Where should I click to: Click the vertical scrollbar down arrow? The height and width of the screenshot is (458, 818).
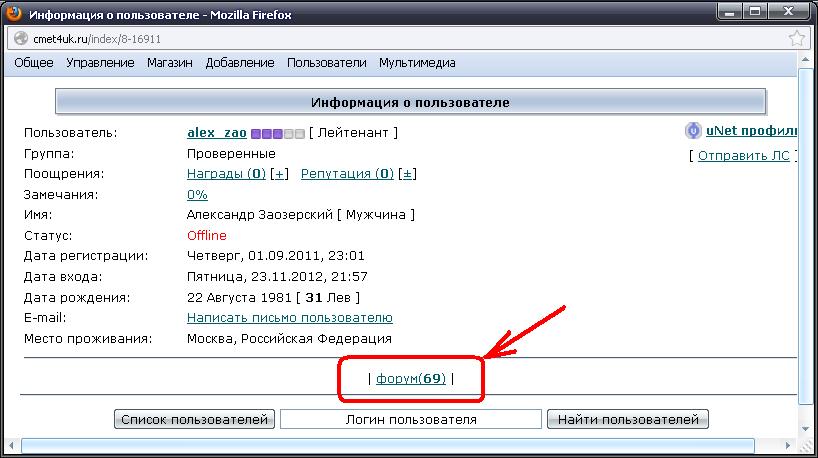click(x=805, y=429)
